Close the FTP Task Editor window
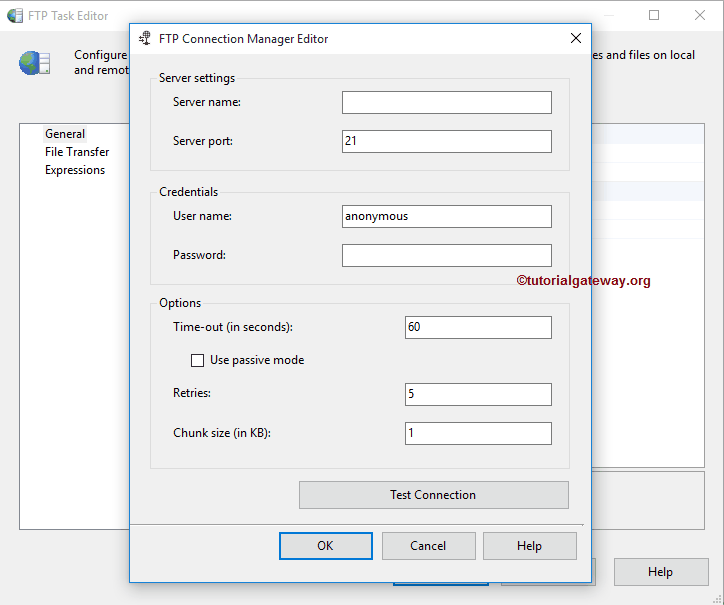The height and width of the screenshot is (605, 724). 700,15
